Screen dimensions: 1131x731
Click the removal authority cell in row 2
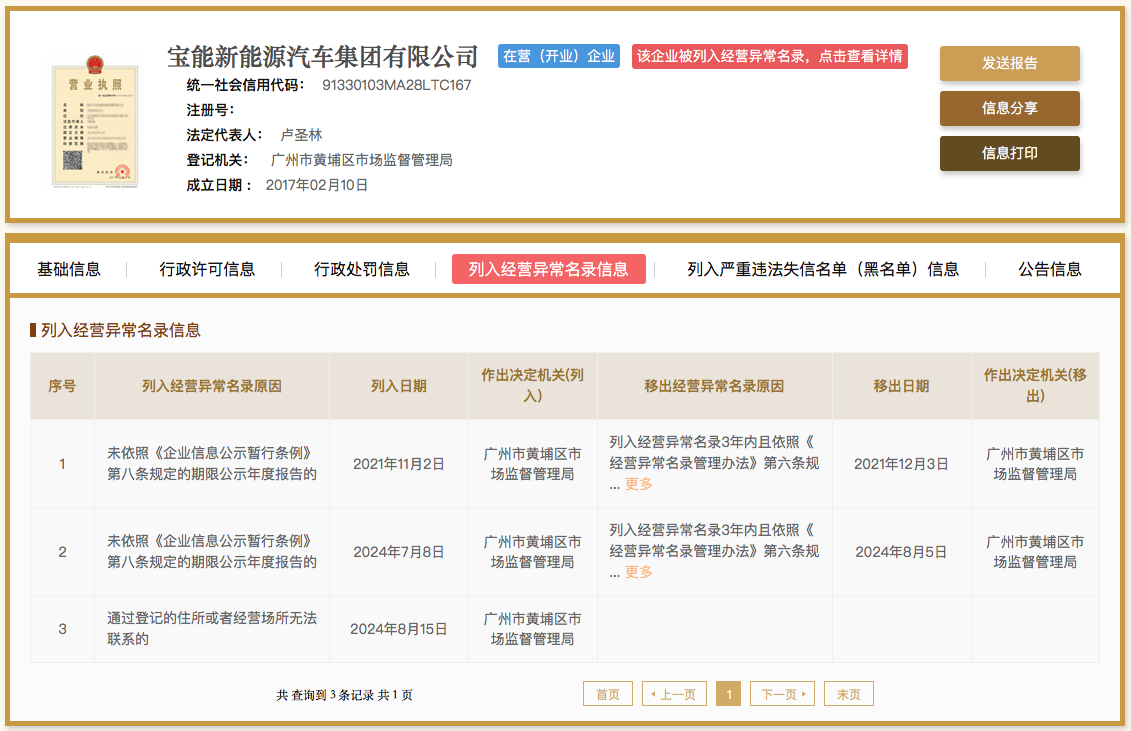[x=1035, y=551]
